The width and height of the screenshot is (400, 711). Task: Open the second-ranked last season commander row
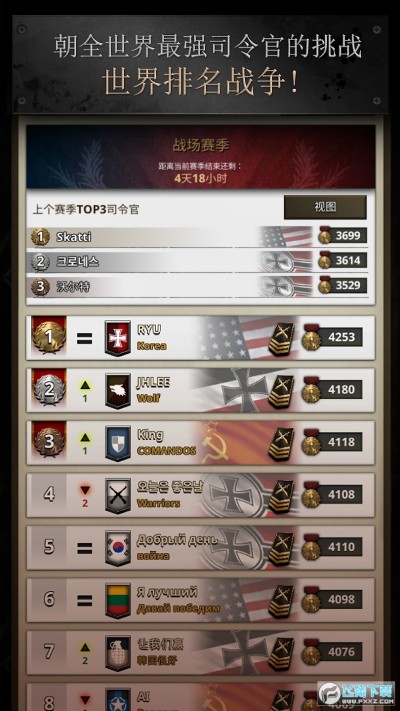(200, 261)
